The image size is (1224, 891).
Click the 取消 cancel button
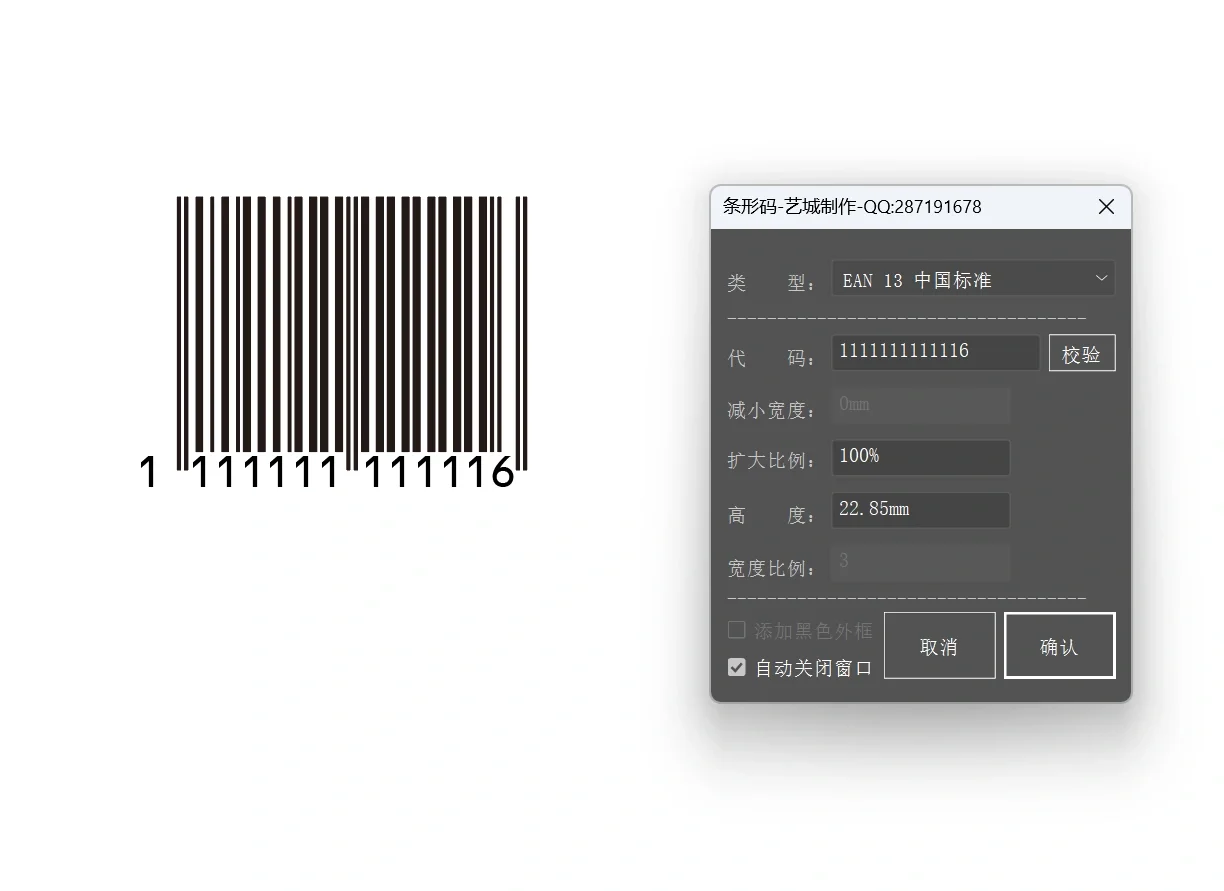tap(940, 646)
